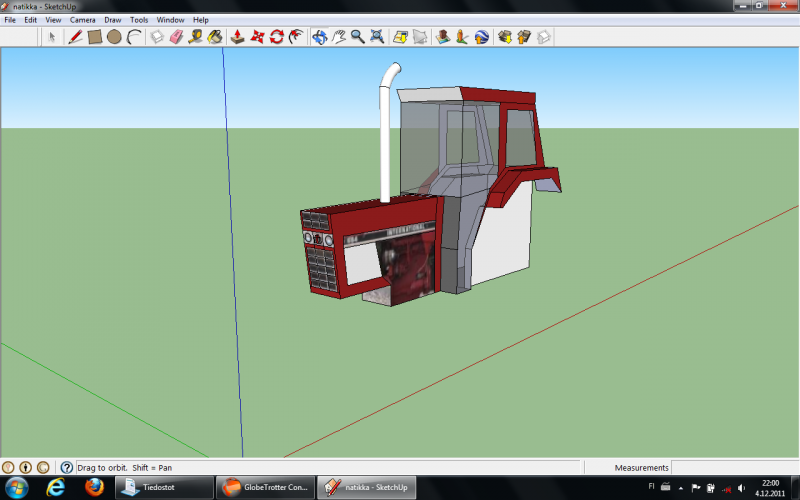The image size is (800, 500).
Task: Open the Tools menu
Action: point(139,19)
